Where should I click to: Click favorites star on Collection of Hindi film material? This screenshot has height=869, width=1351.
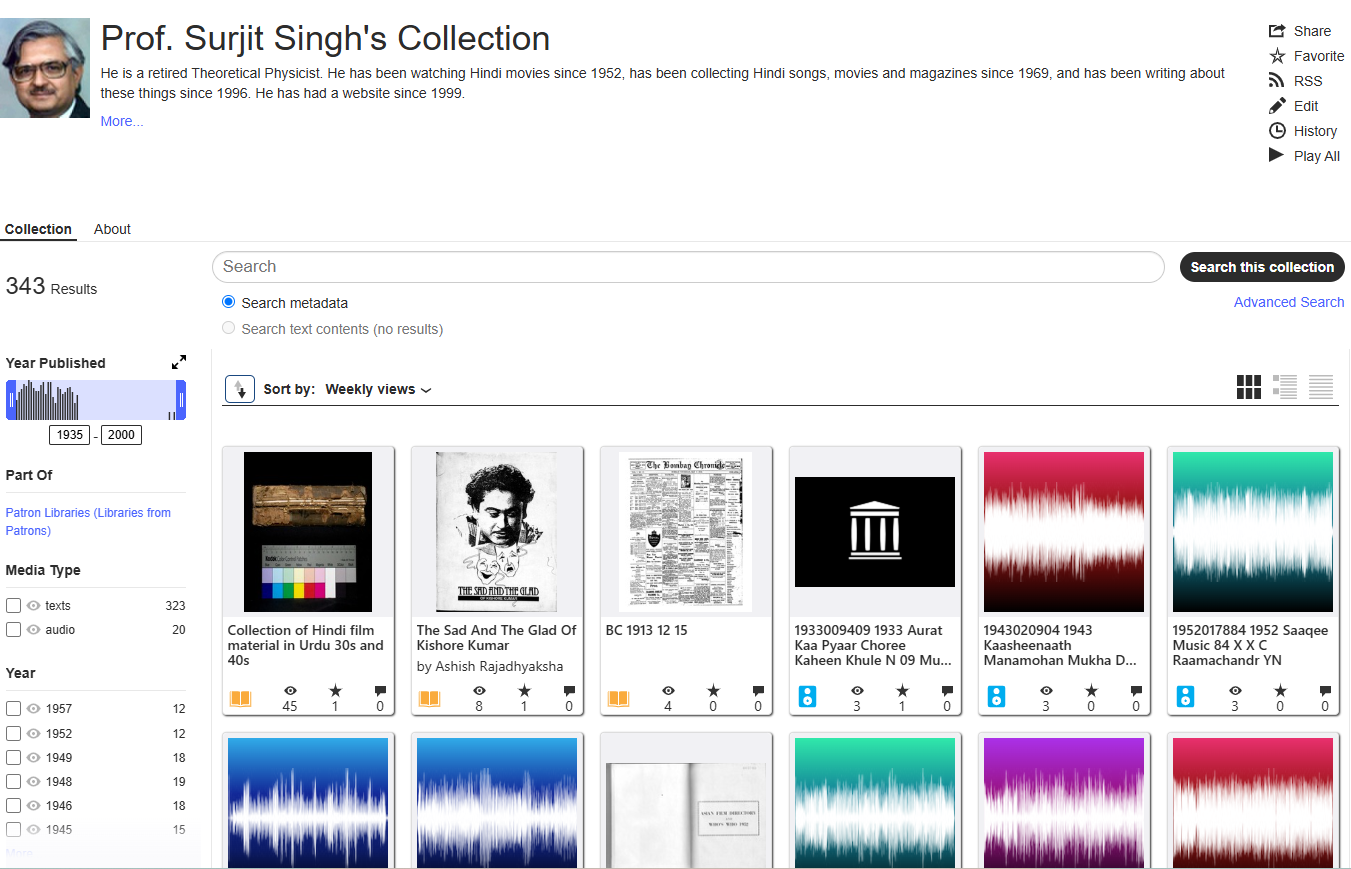[x=335, y=691]
